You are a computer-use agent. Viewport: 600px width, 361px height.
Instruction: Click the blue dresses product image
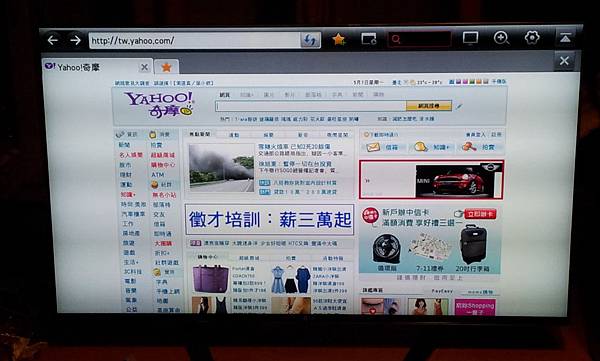point(291,280)
